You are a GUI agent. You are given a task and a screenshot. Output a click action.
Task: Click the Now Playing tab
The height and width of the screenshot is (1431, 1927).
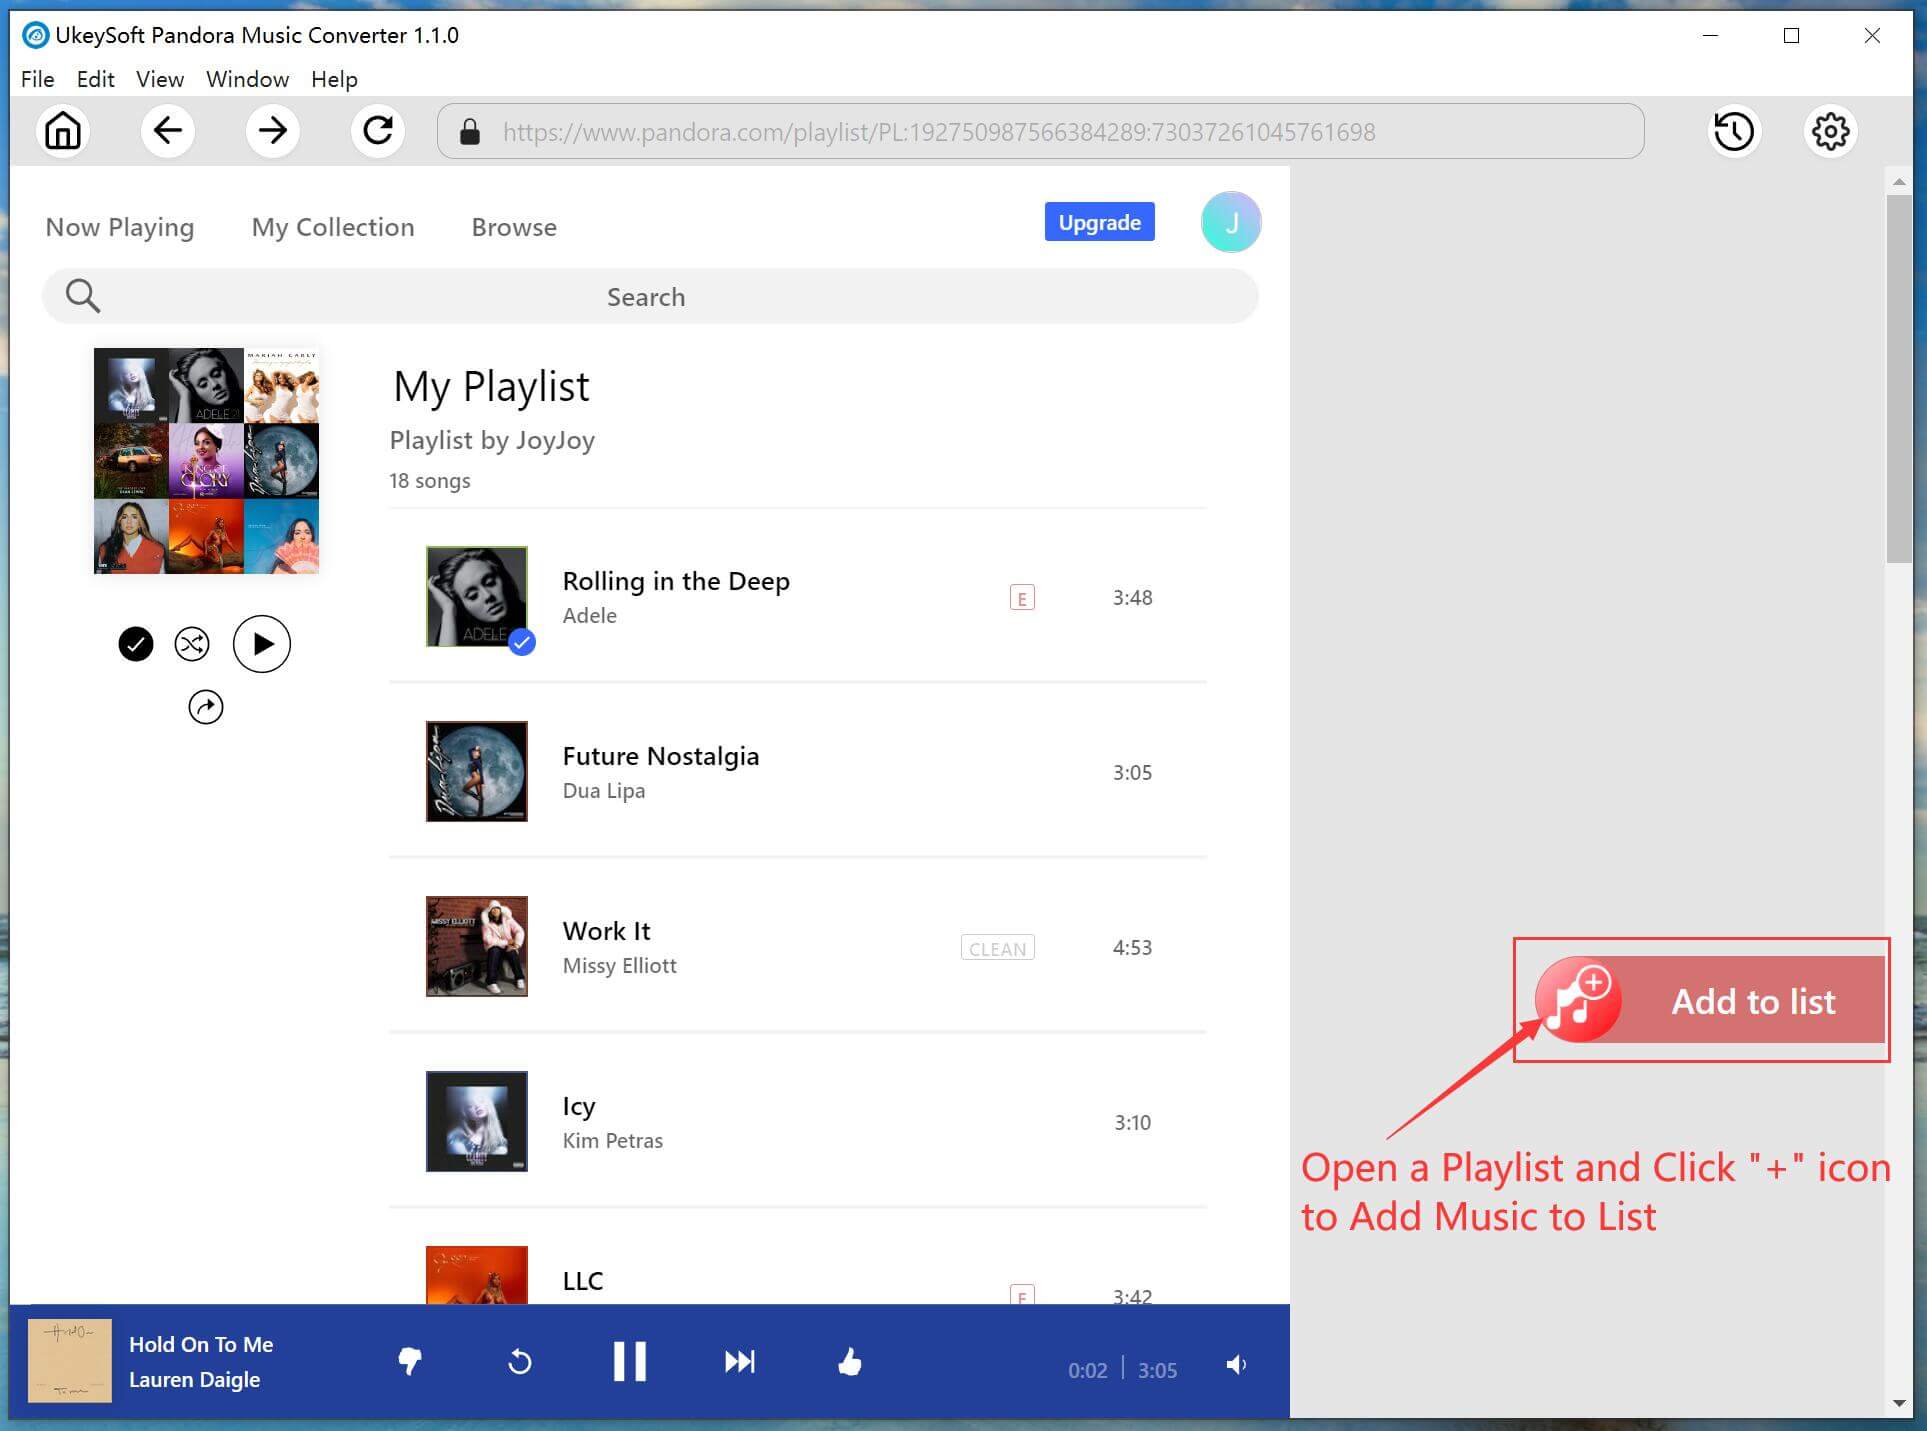tap(119, 227)
